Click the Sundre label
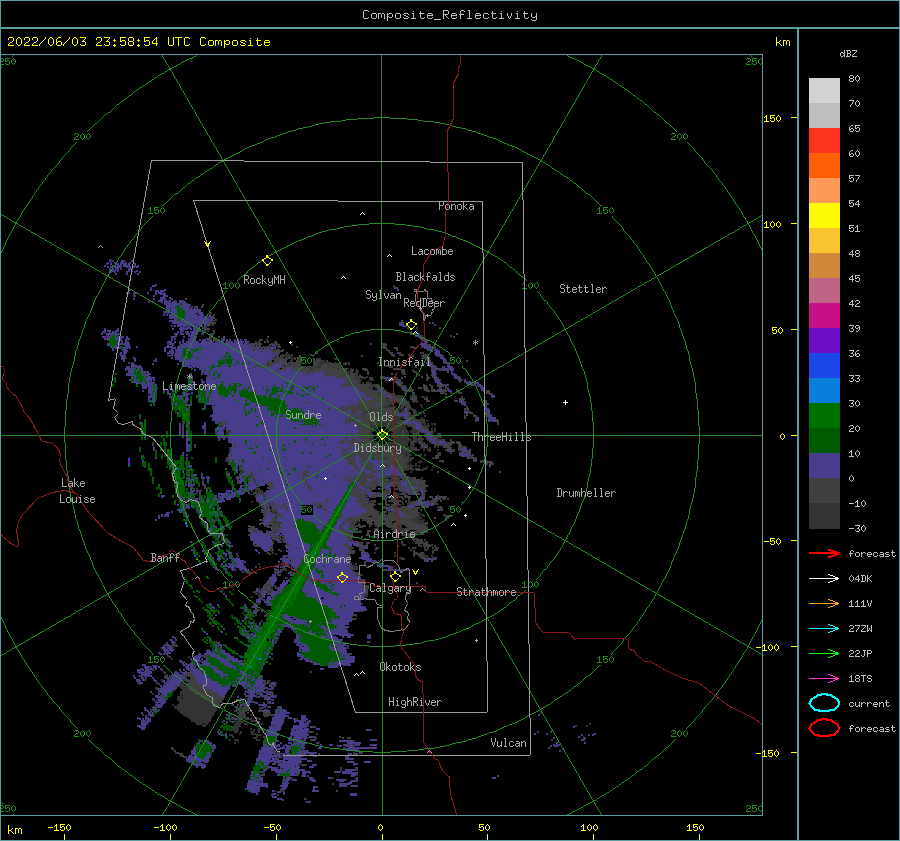Screen dimensions: 900x841 [x=303, y=414]
